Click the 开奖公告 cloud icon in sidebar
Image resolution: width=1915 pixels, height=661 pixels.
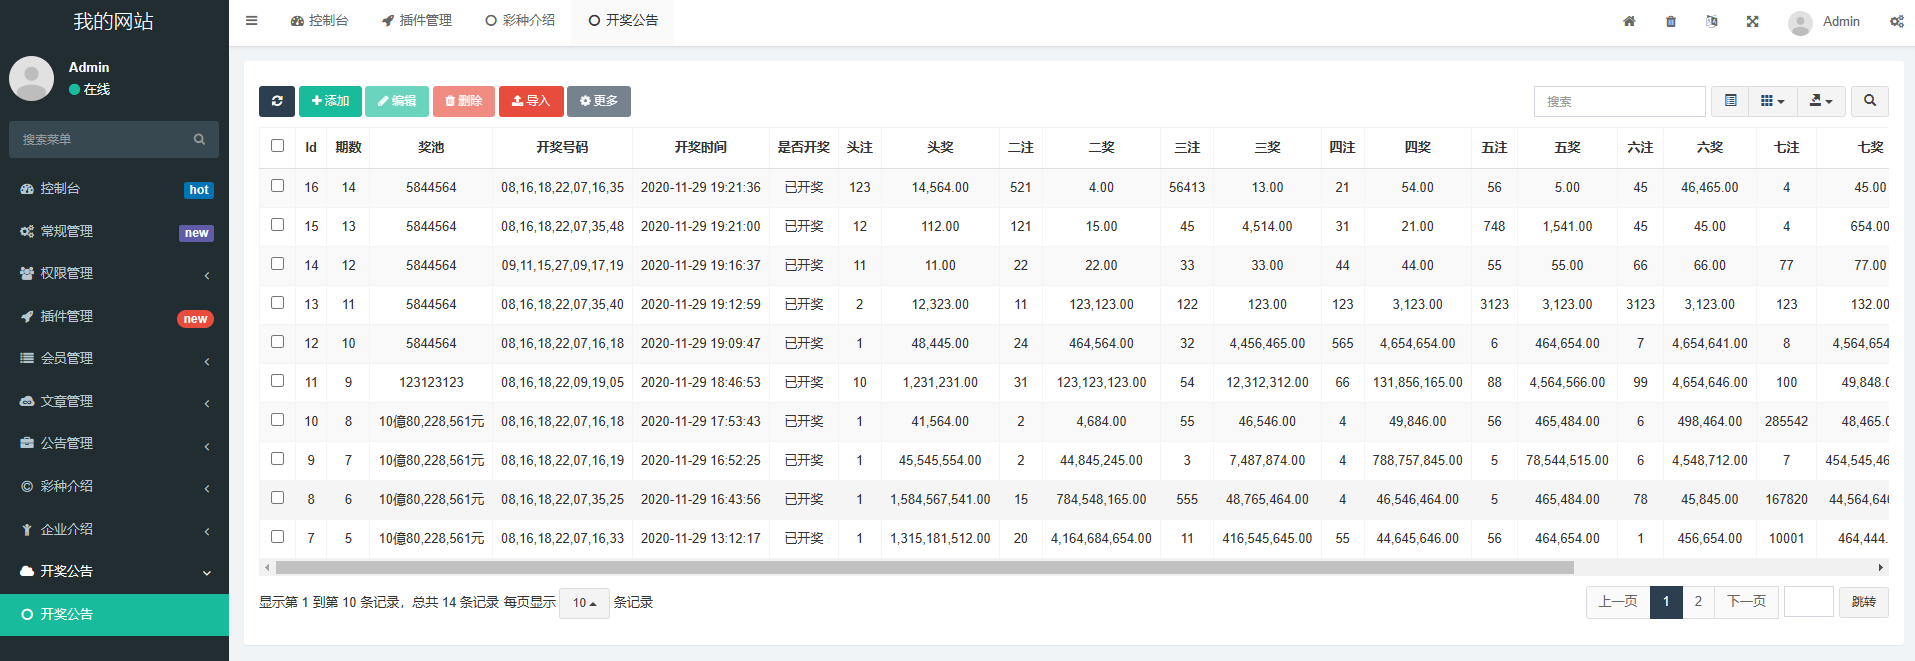pos(27,571)
